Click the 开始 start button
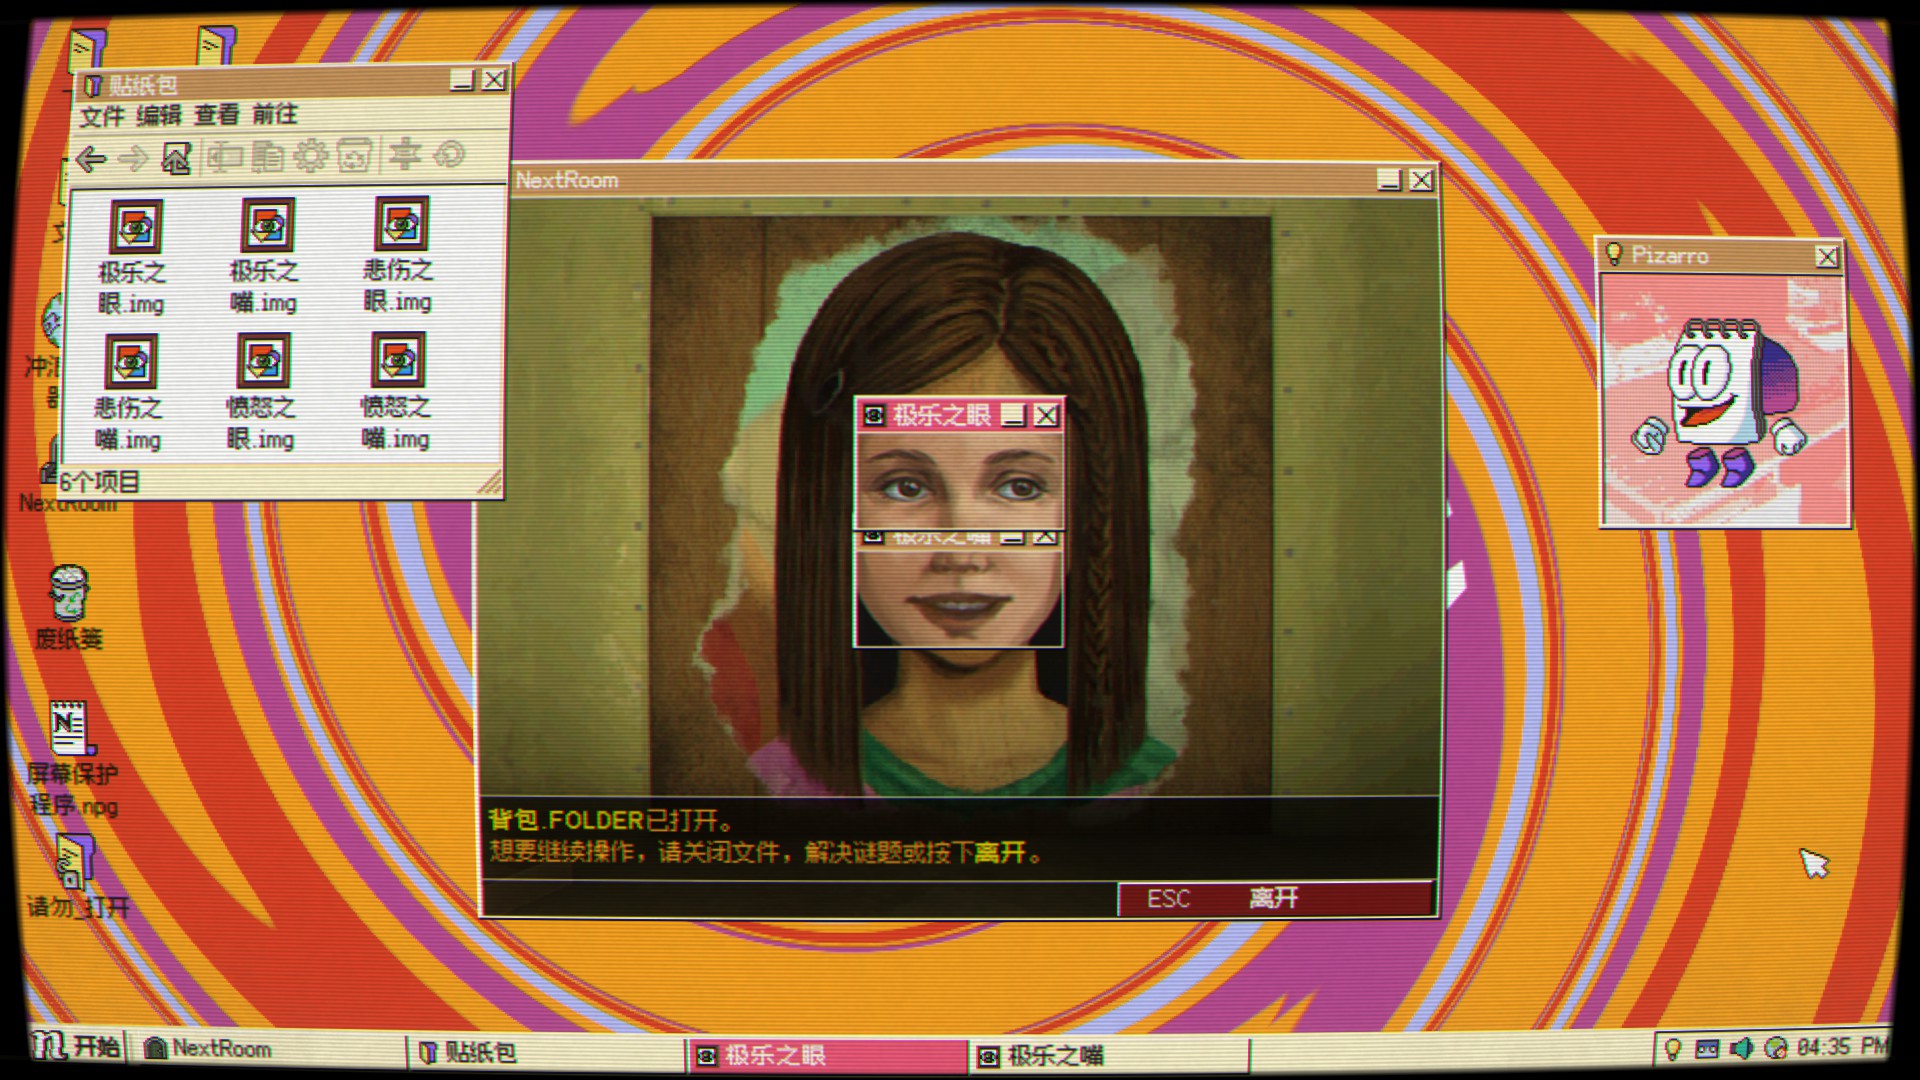1920x1080 pixels. 77,1046
